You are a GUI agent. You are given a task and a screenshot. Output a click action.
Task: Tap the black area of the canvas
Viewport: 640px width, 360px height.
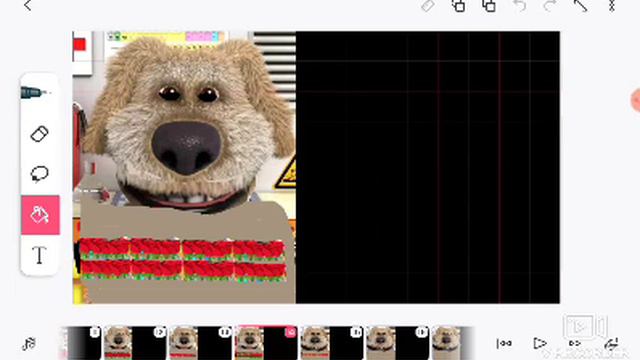pos(427,167)
